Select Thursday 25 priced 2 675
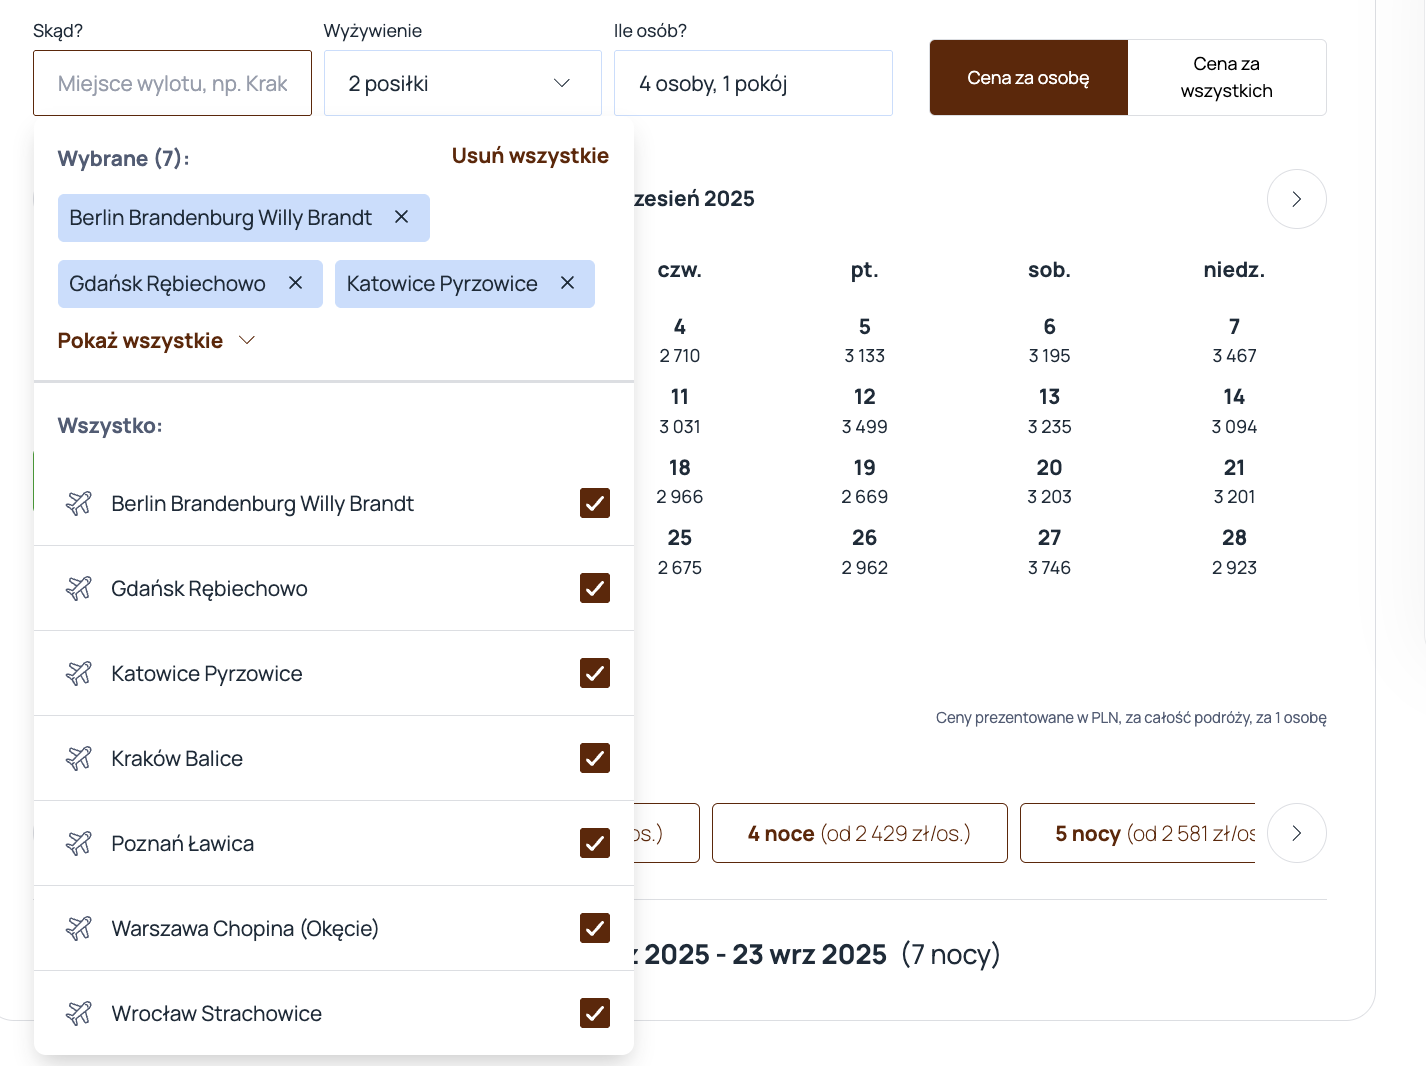1426x1066 pixels. [x=680, y=552]
